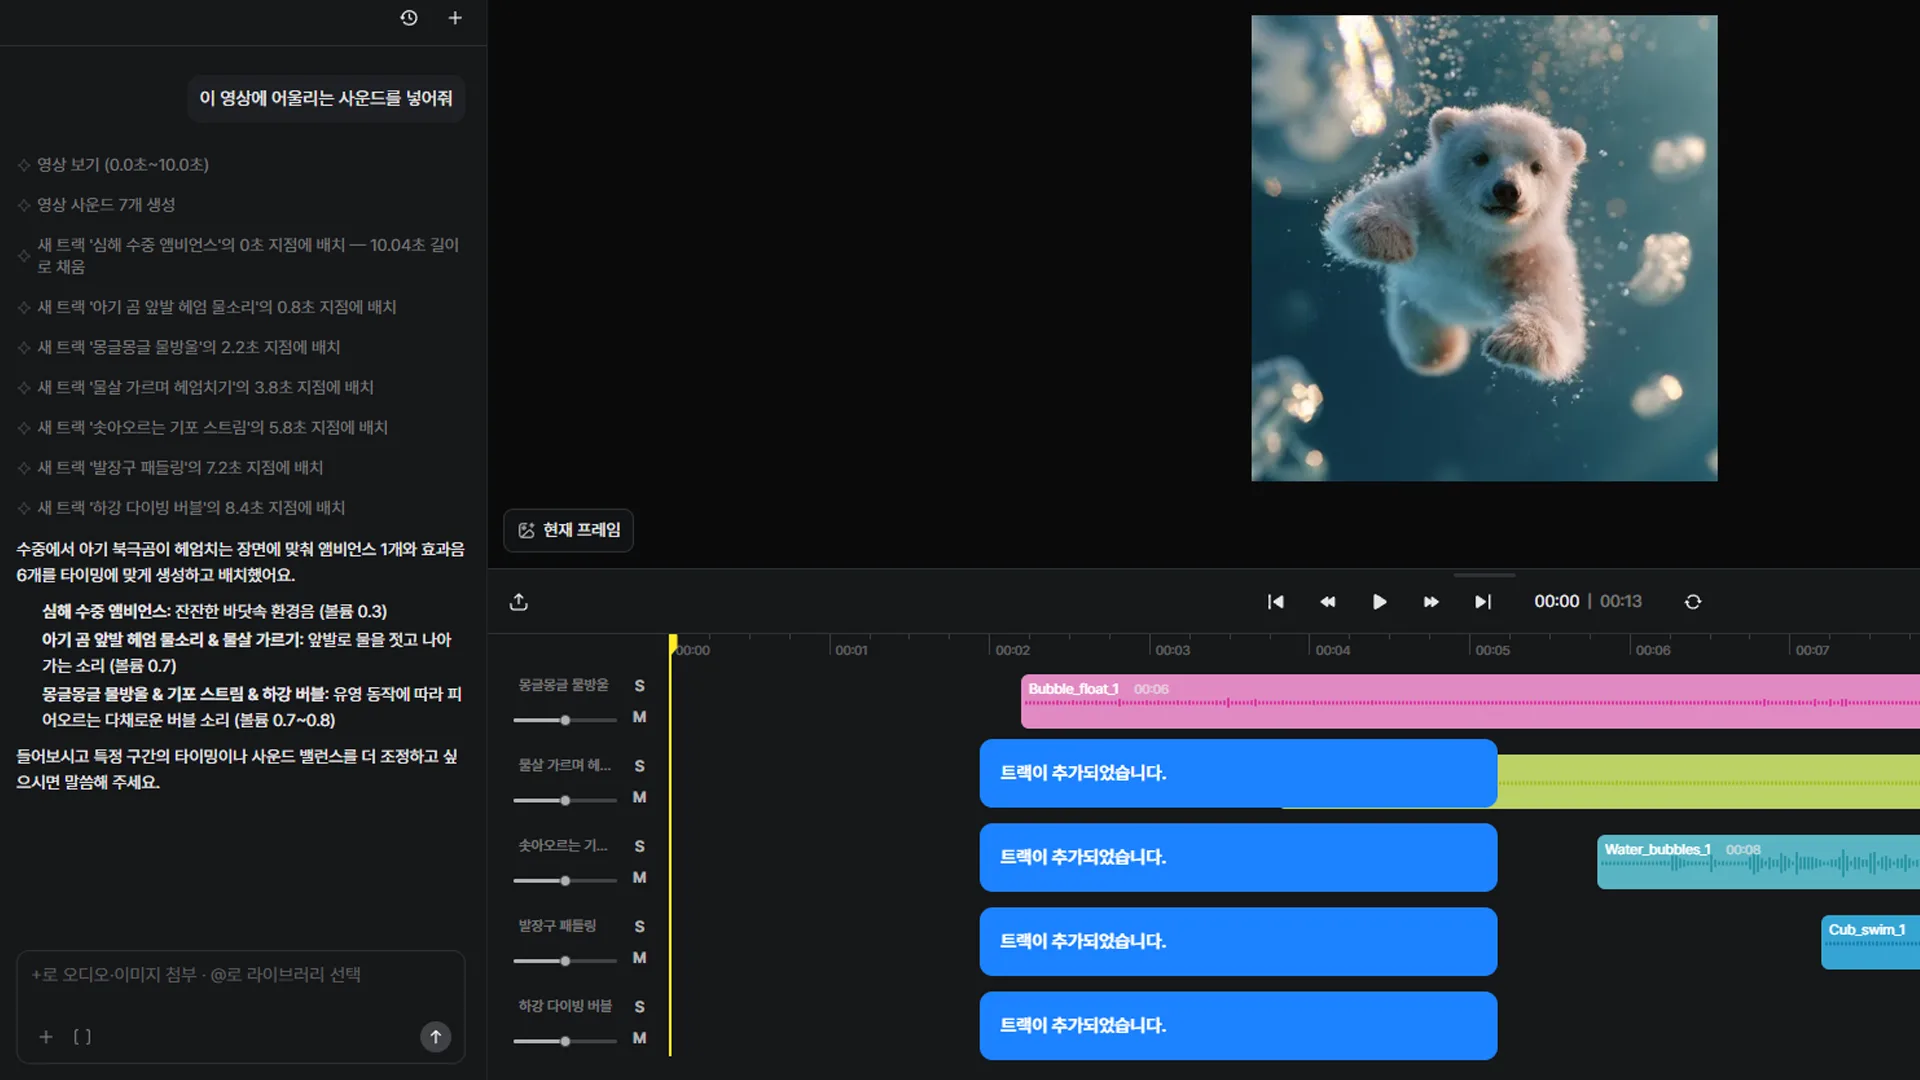This screenshot has height=1080, width=1920.
Task: Expand step '발장구 패들링' 7.2초 배치
Action: tap(180, 467)
